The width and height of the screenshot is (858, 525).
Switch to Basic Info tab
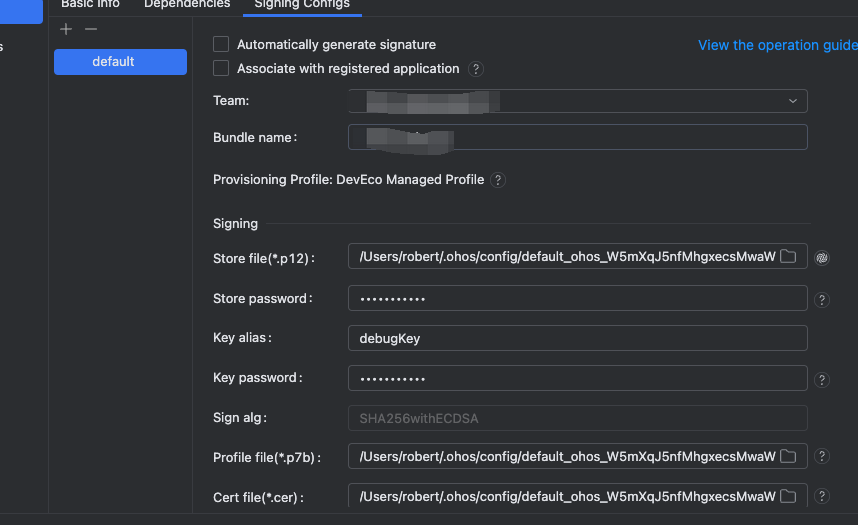point(90,4)
